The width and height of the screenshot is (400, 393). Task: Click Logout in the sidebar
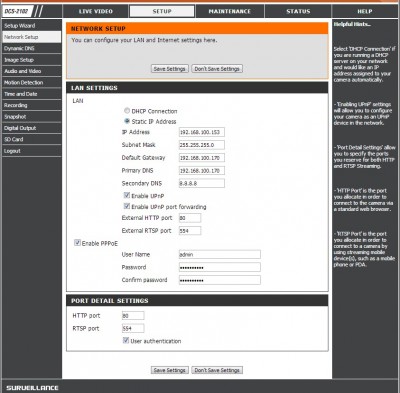32,151
